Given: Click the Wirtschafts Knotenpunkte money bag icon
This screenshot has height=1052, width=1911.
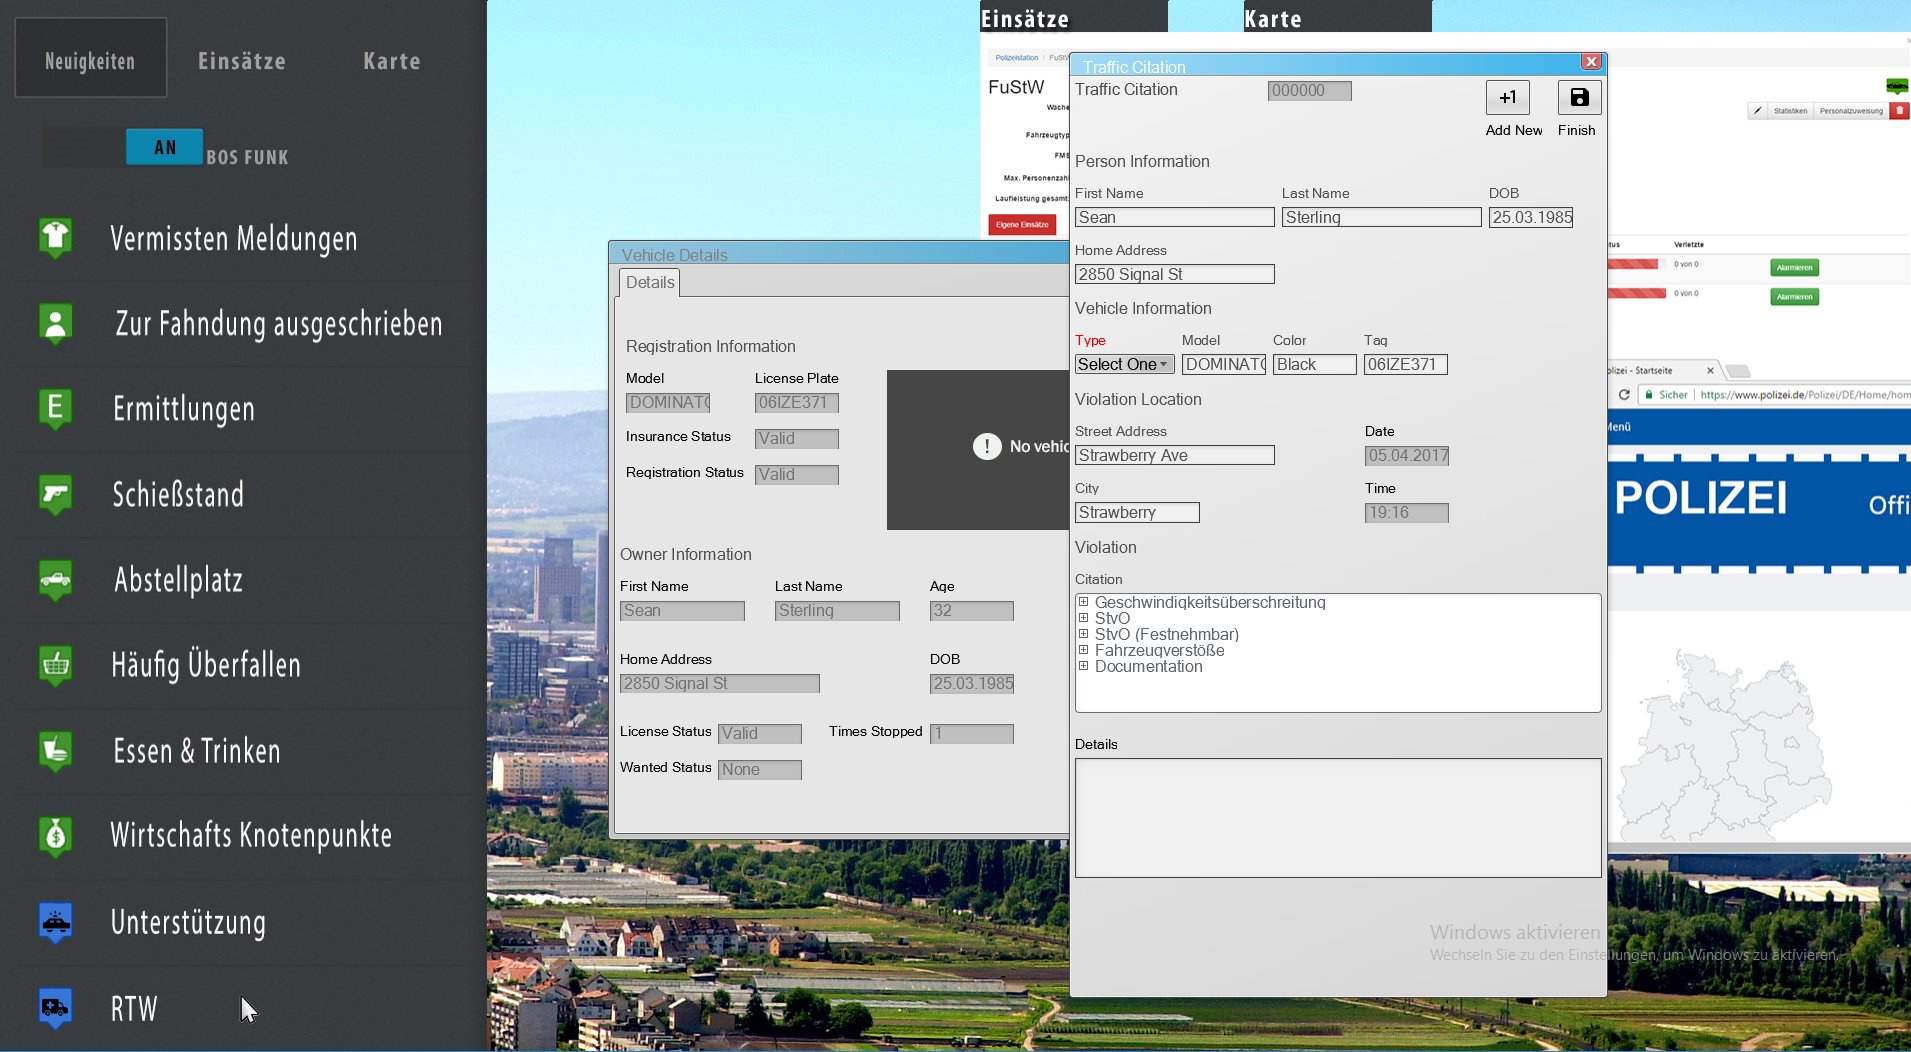Looking at the screenshot, I should pos(56,835).
